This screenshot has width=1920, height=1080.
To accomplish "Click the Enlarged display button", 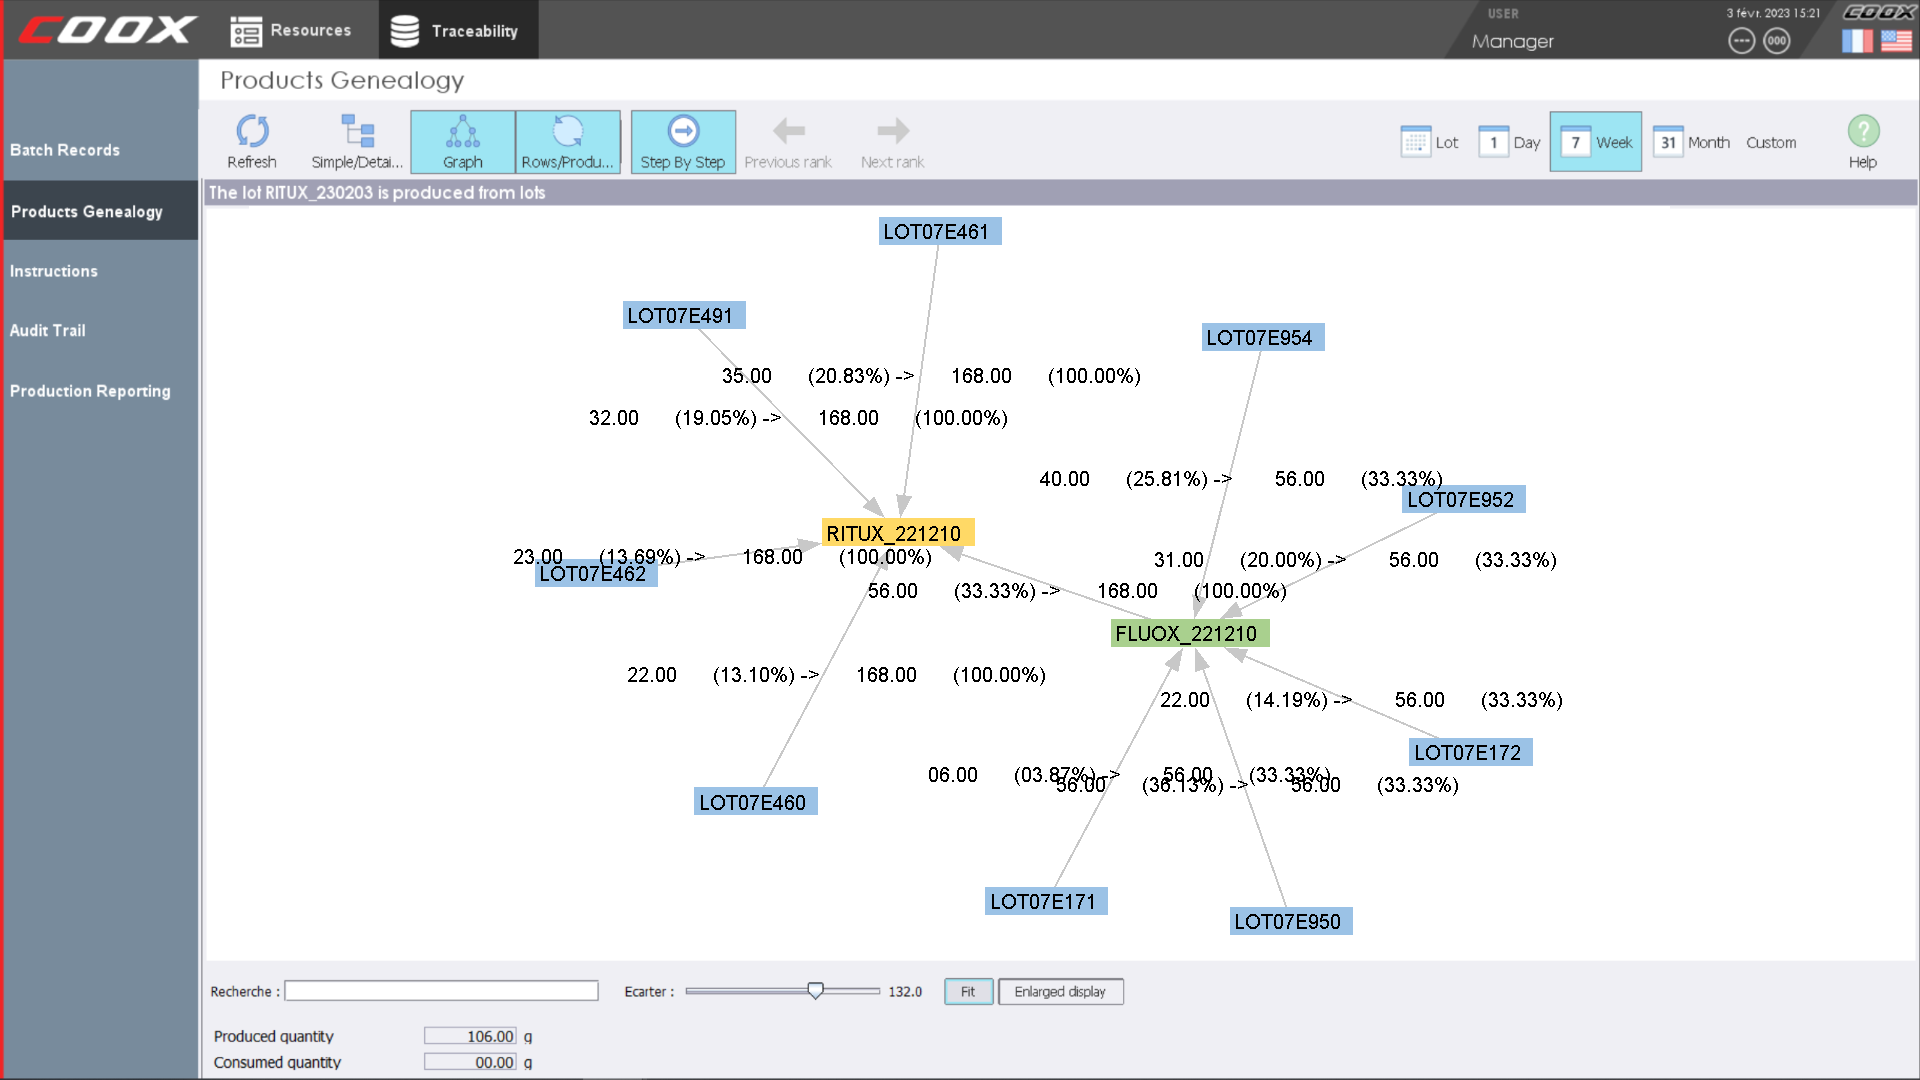I will point(1060,992).
